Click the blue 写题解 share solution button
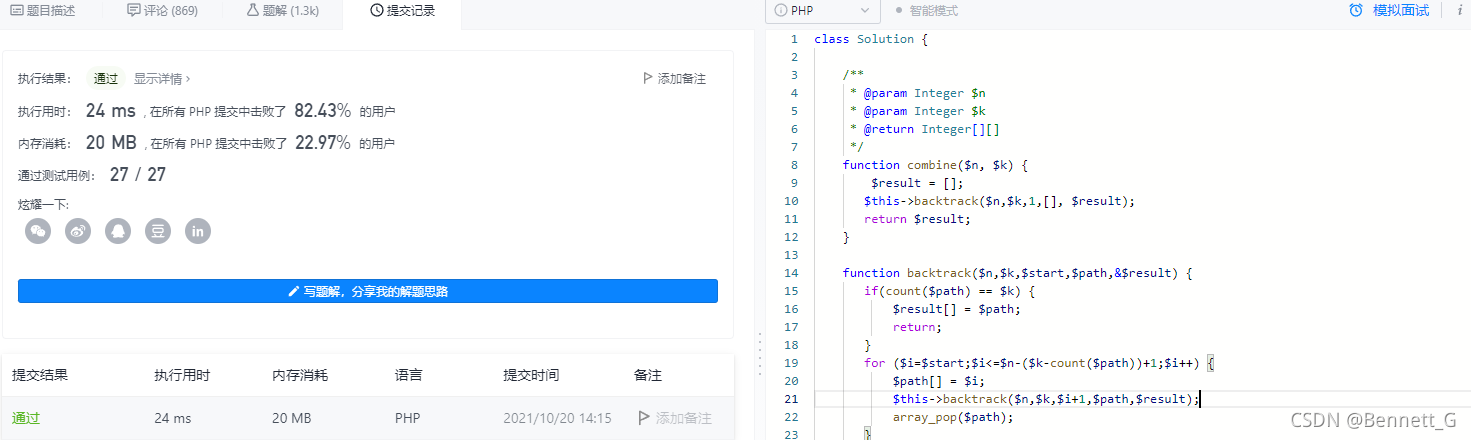The width and height of the screenshot is (1471, 440). pos(368,291)
